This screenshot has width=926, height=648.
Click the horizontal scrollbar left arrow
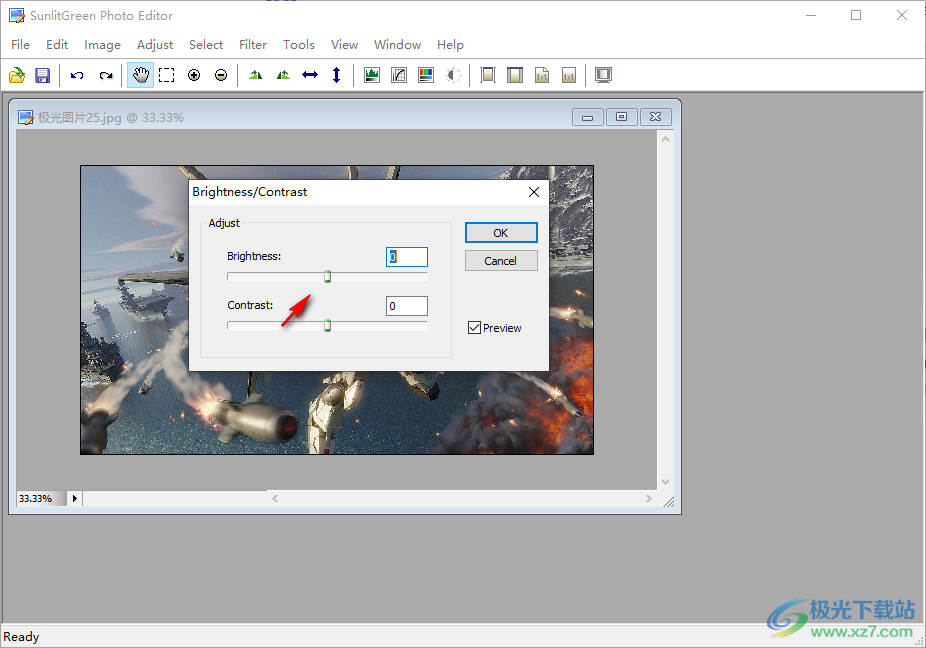click(x=275, y=499)
